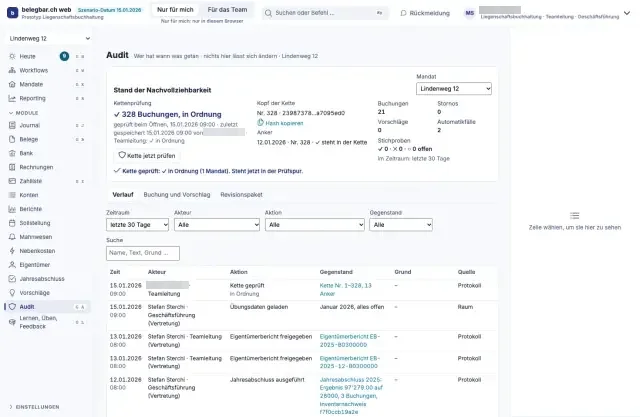Open the Gegenstand filter dropdown

tap(401, 224)
